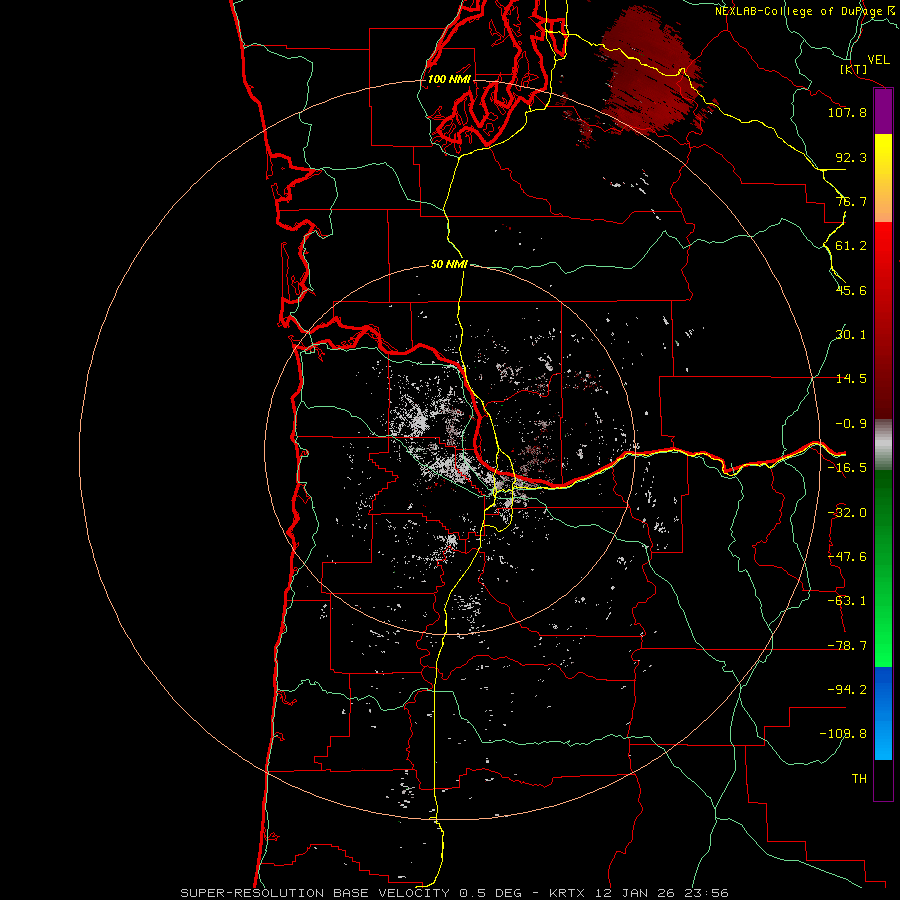
Task: Click the 92.3 velocity scale value
Action: coord(851,157)
